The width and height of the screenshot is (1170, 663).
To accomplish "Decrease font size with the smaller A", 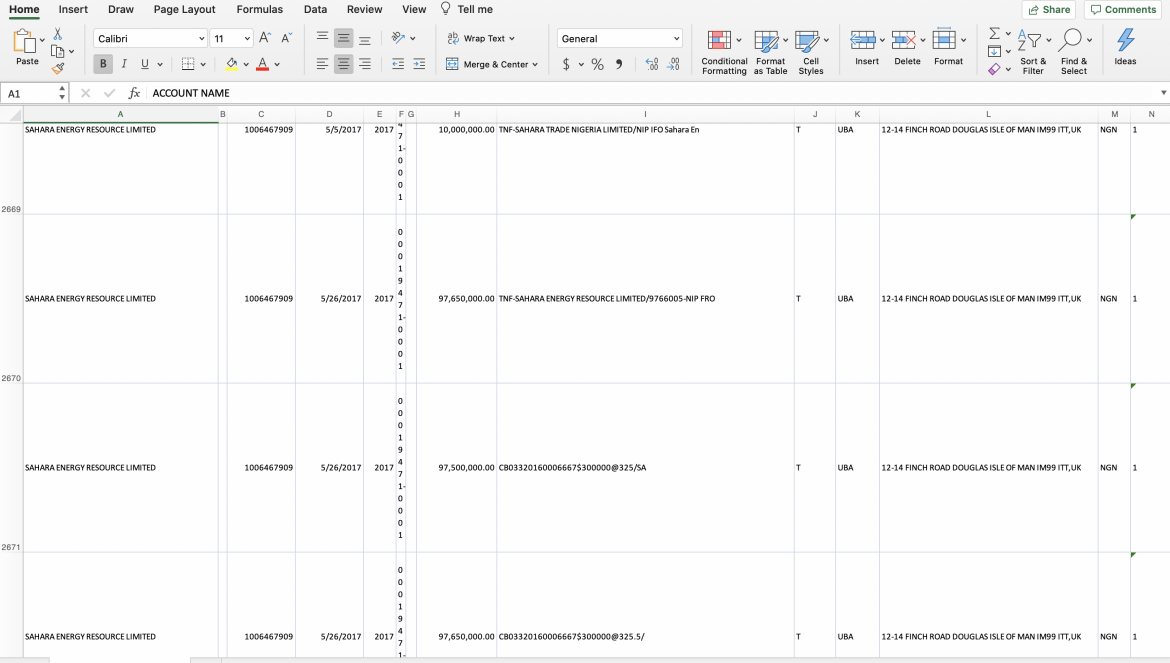I will (x=287, y=38).
